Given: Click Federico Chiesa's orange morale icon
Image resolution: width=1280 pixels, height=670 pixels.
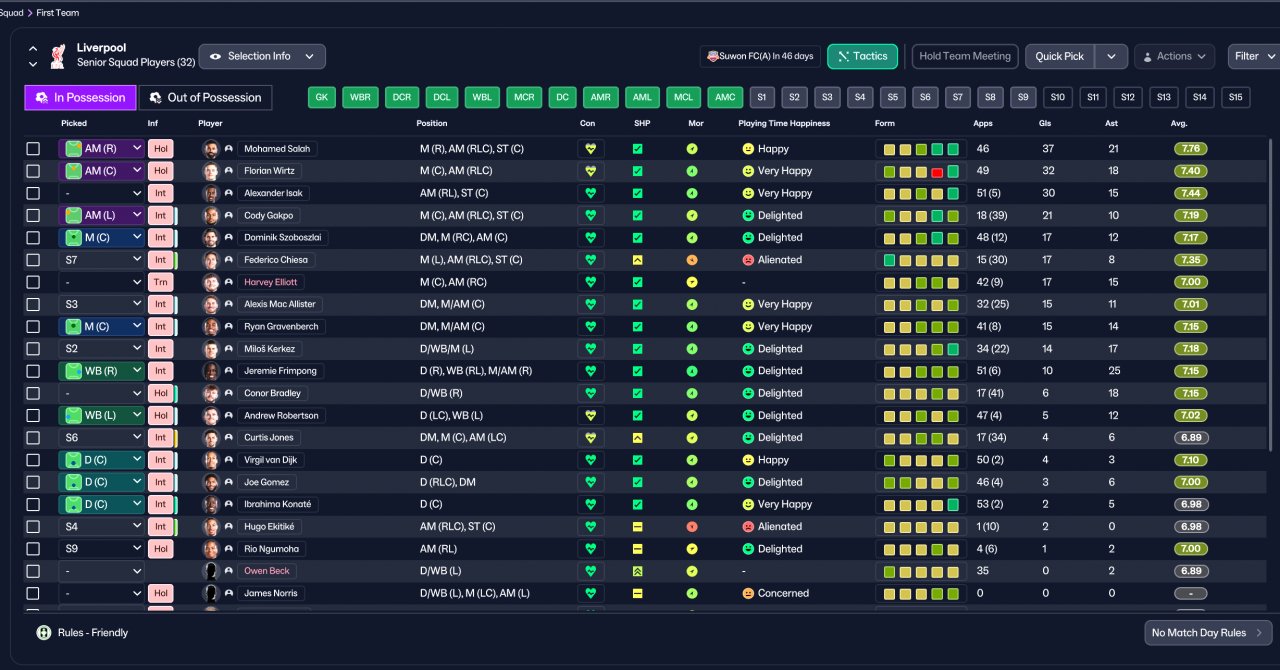Looking at the screenshot, I should 692,260.
